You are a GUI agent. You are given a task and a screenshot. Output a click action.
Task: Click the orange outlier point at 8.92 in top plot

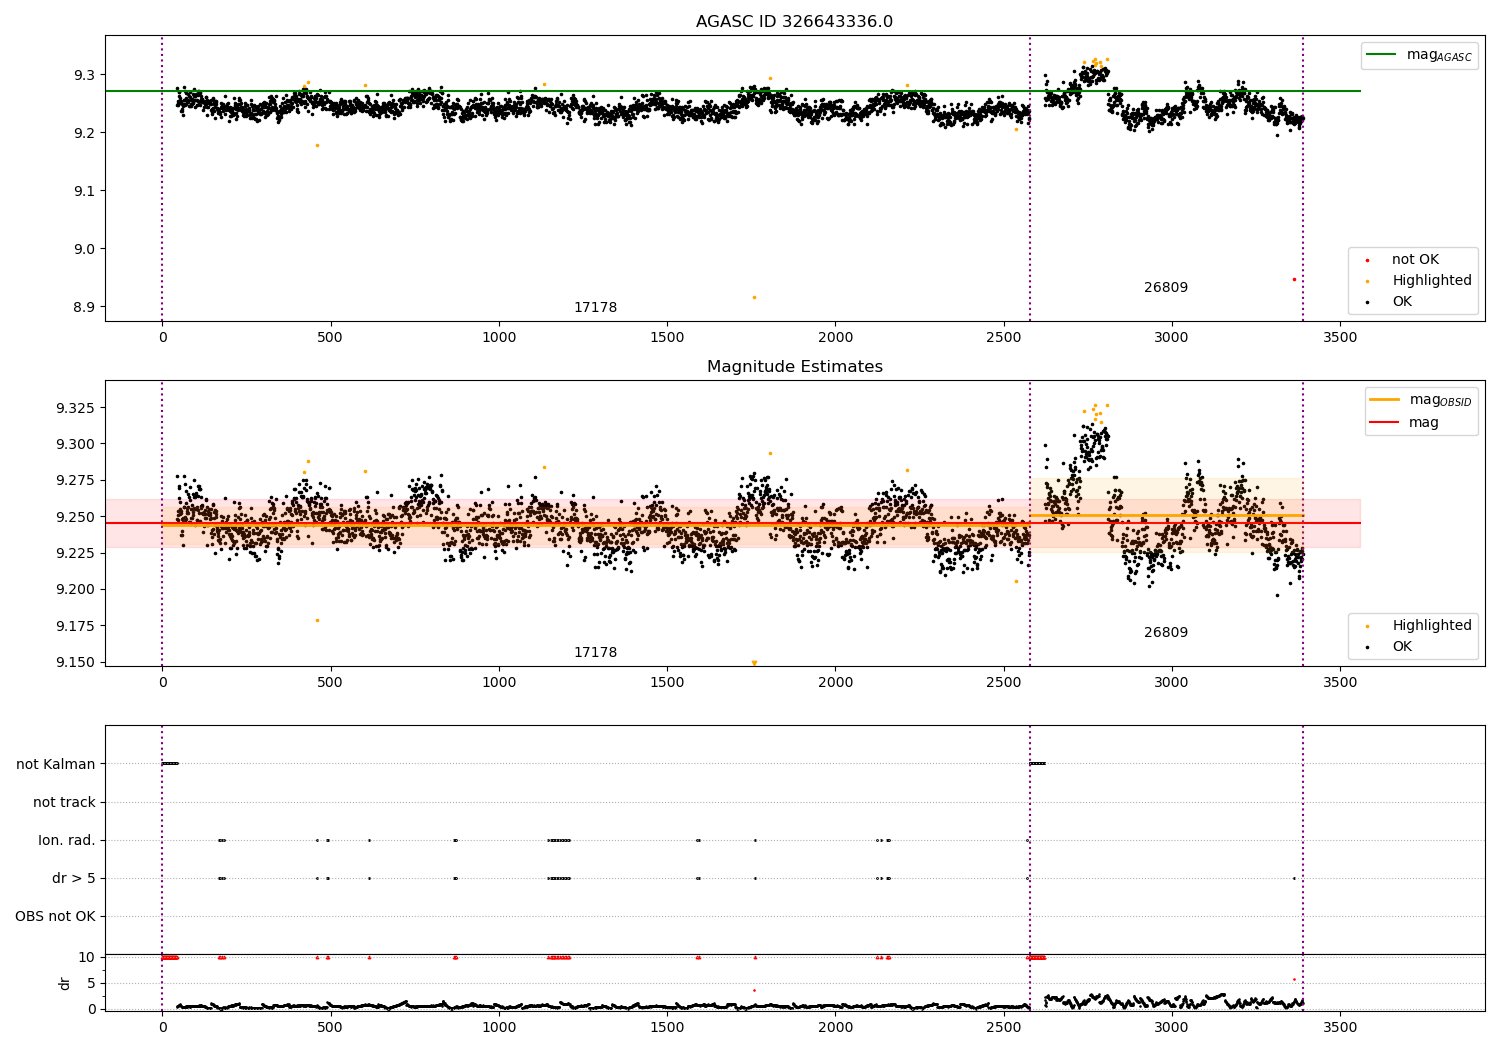click(x=754, y=297)
